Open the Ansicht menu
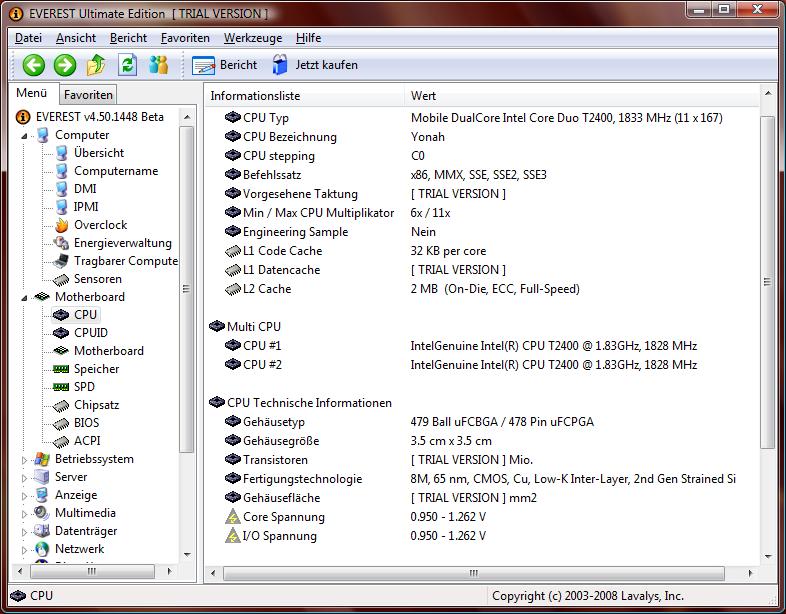The image size is (786, 614). tap(76, 38)
